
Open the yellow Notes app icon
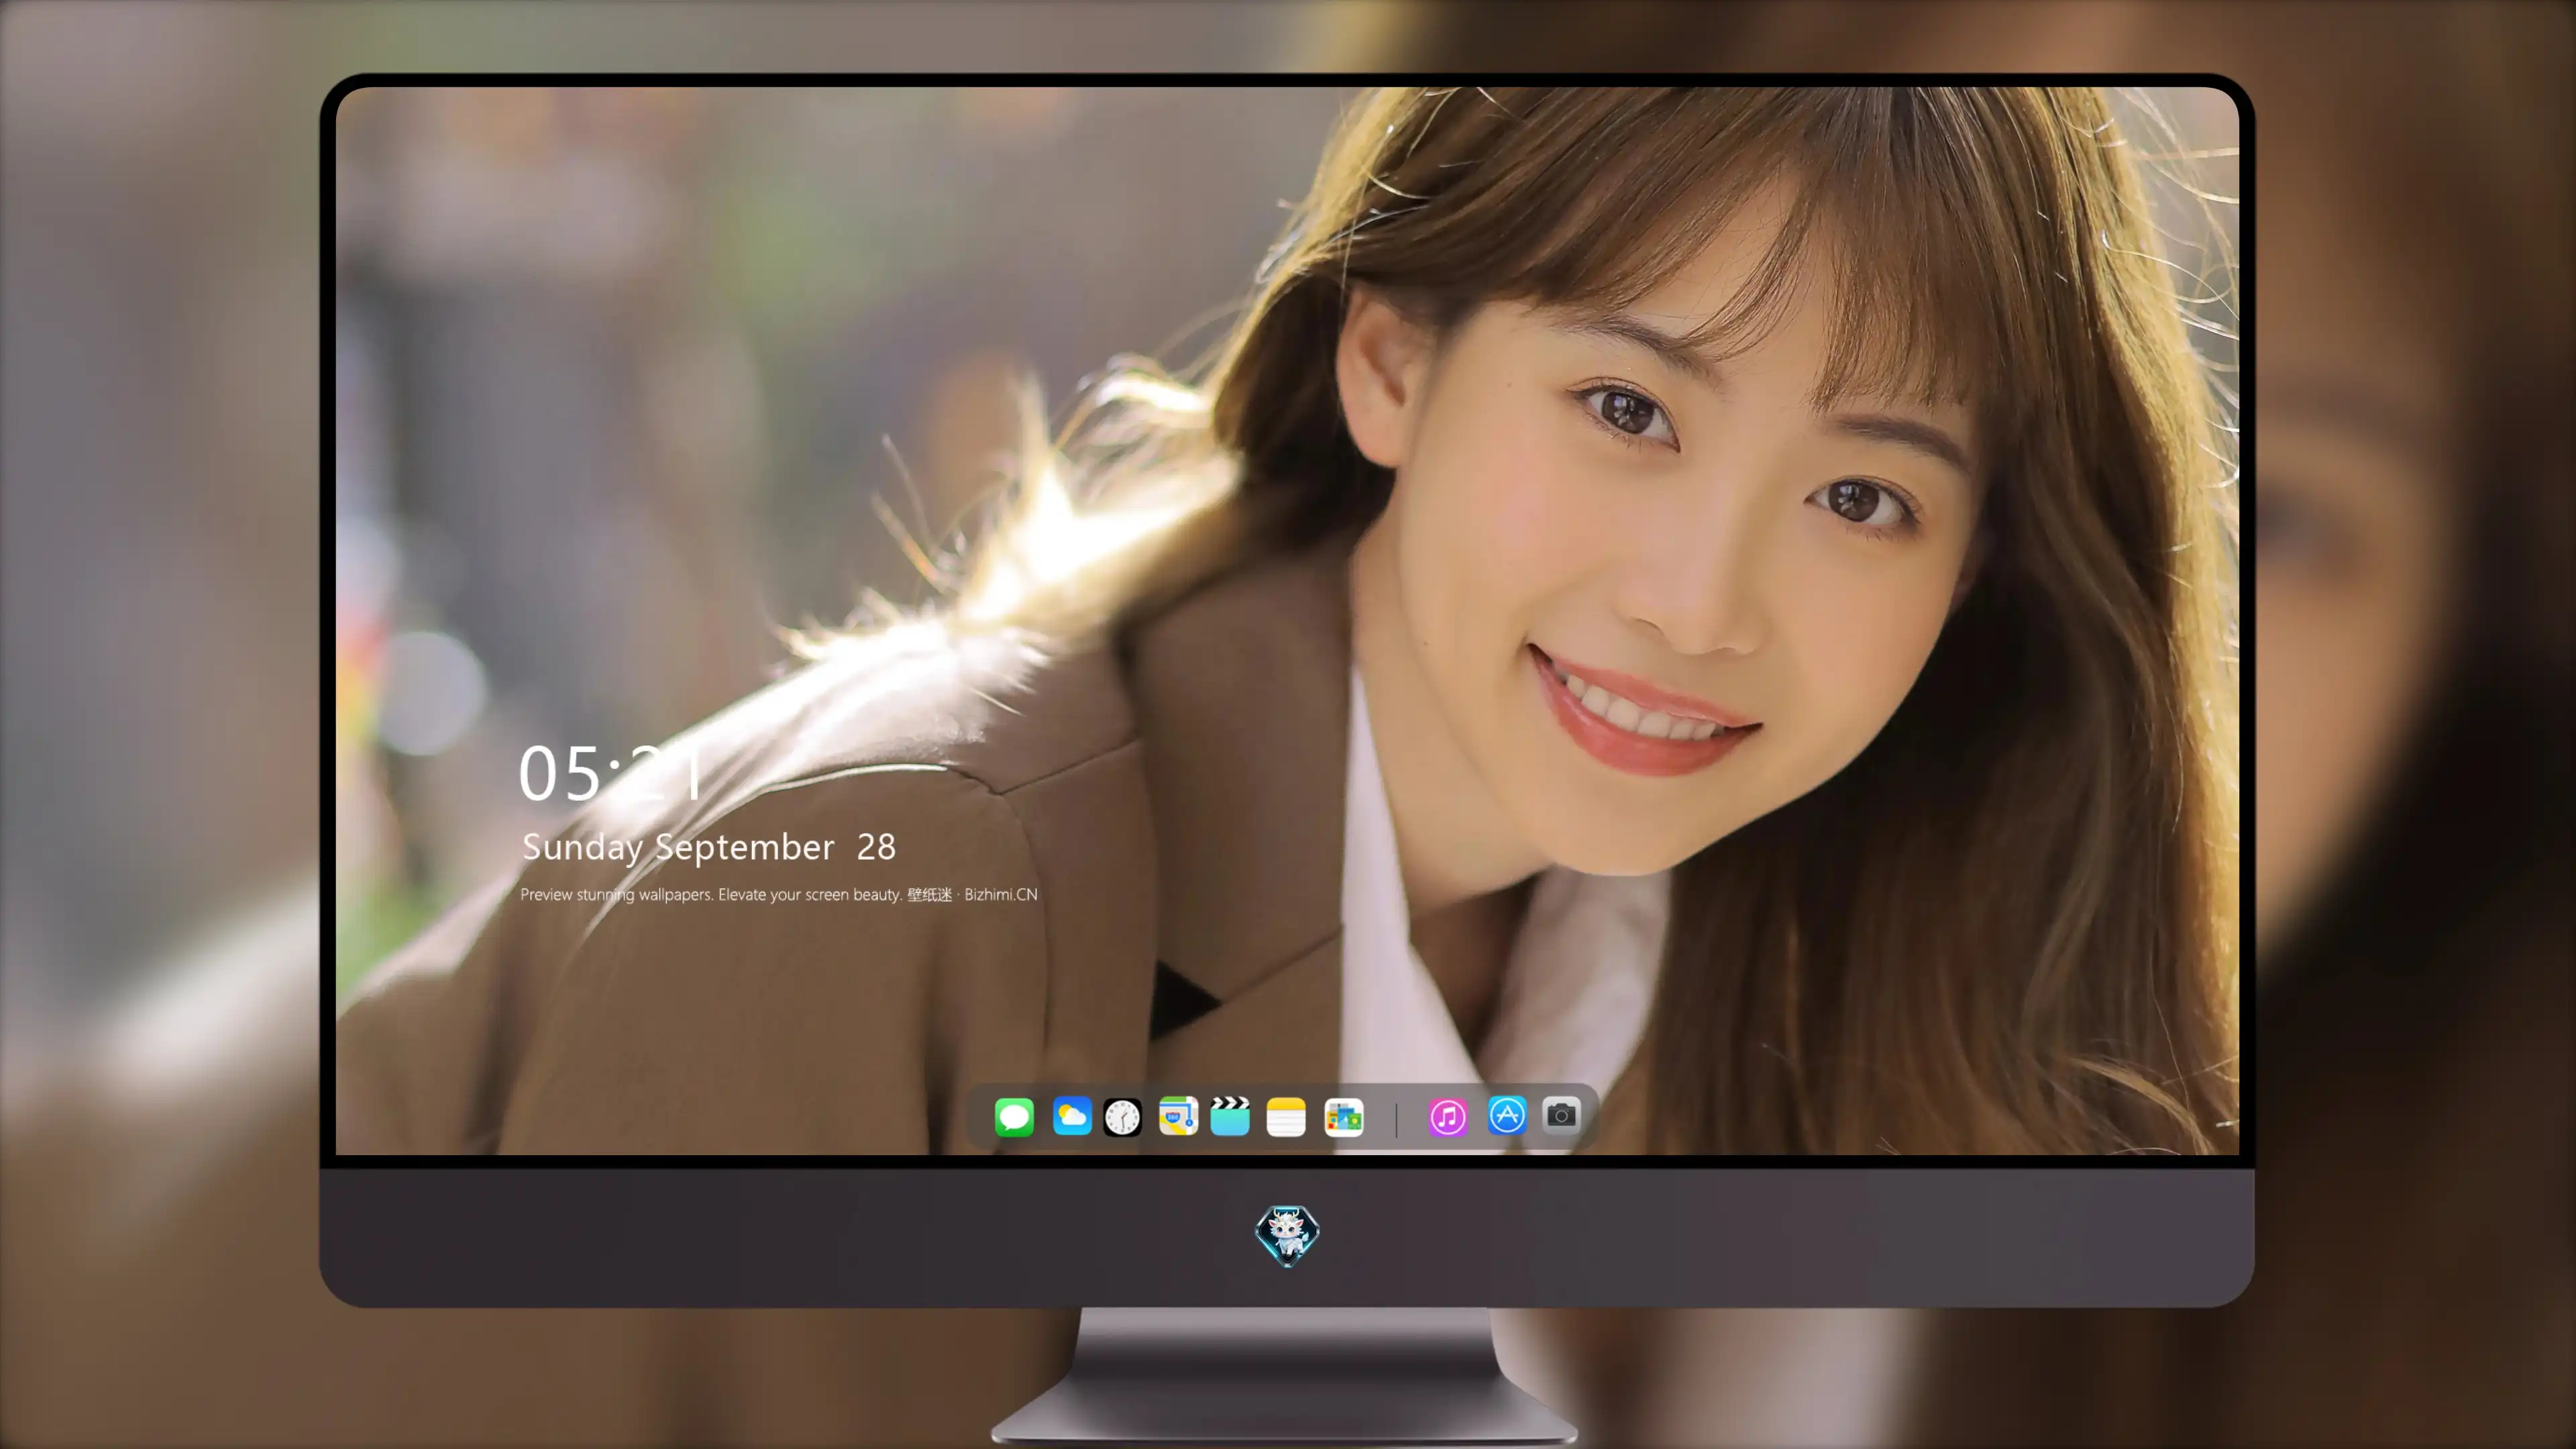point(1286,1116)
